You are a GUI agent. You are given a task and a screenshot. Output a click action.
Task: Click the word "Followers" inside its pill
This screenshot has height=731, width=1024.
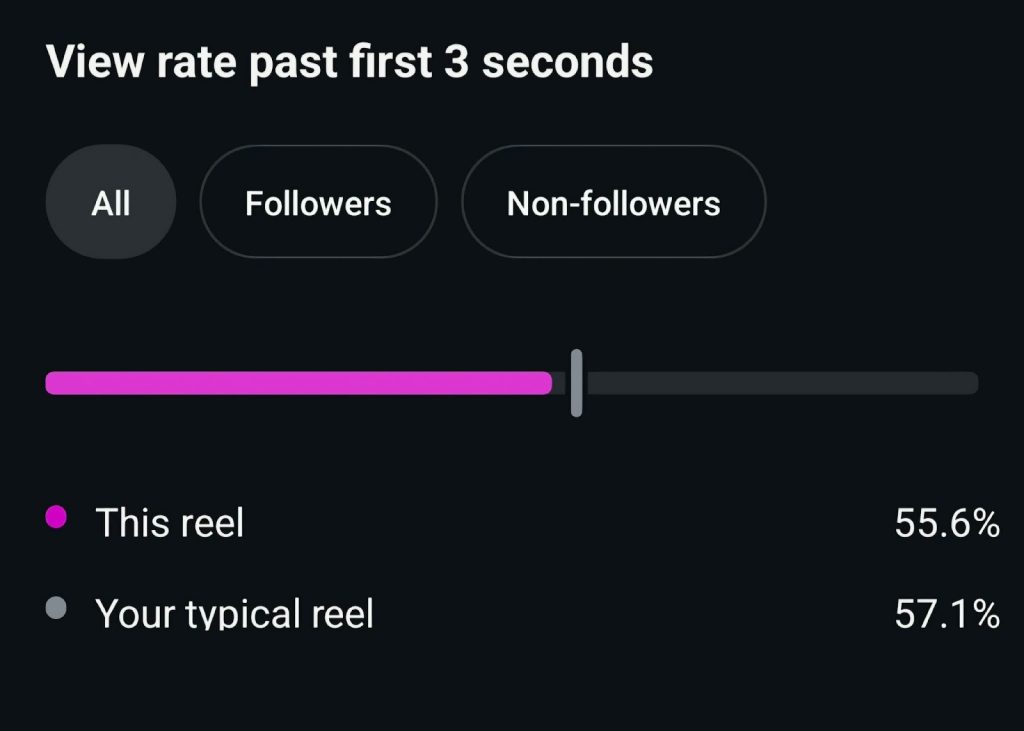(x=318, y=204)
